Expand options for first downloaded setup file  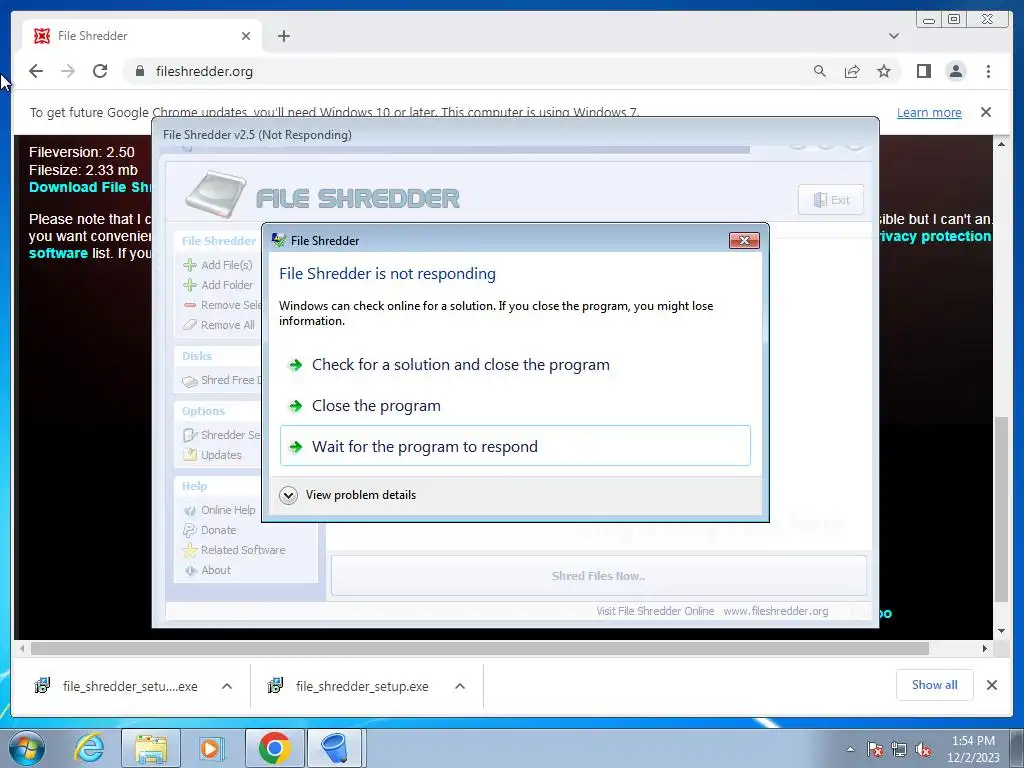tap(227, 686)
